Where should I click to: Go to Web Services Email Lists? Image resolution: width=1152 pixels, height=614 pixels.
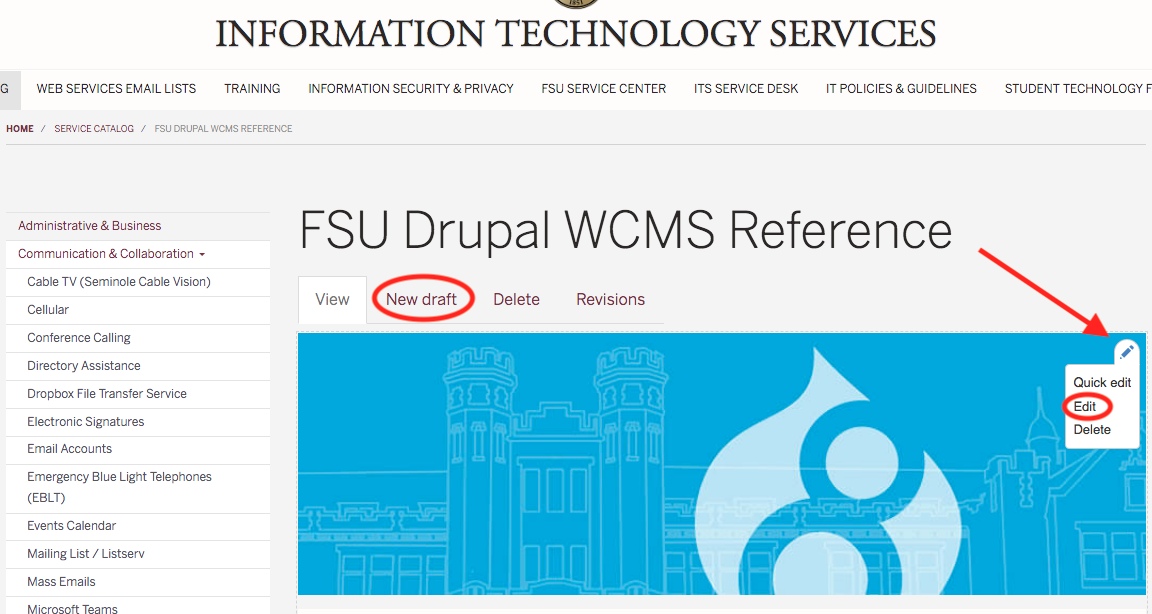pyautogui.click(x=116, y=89)
